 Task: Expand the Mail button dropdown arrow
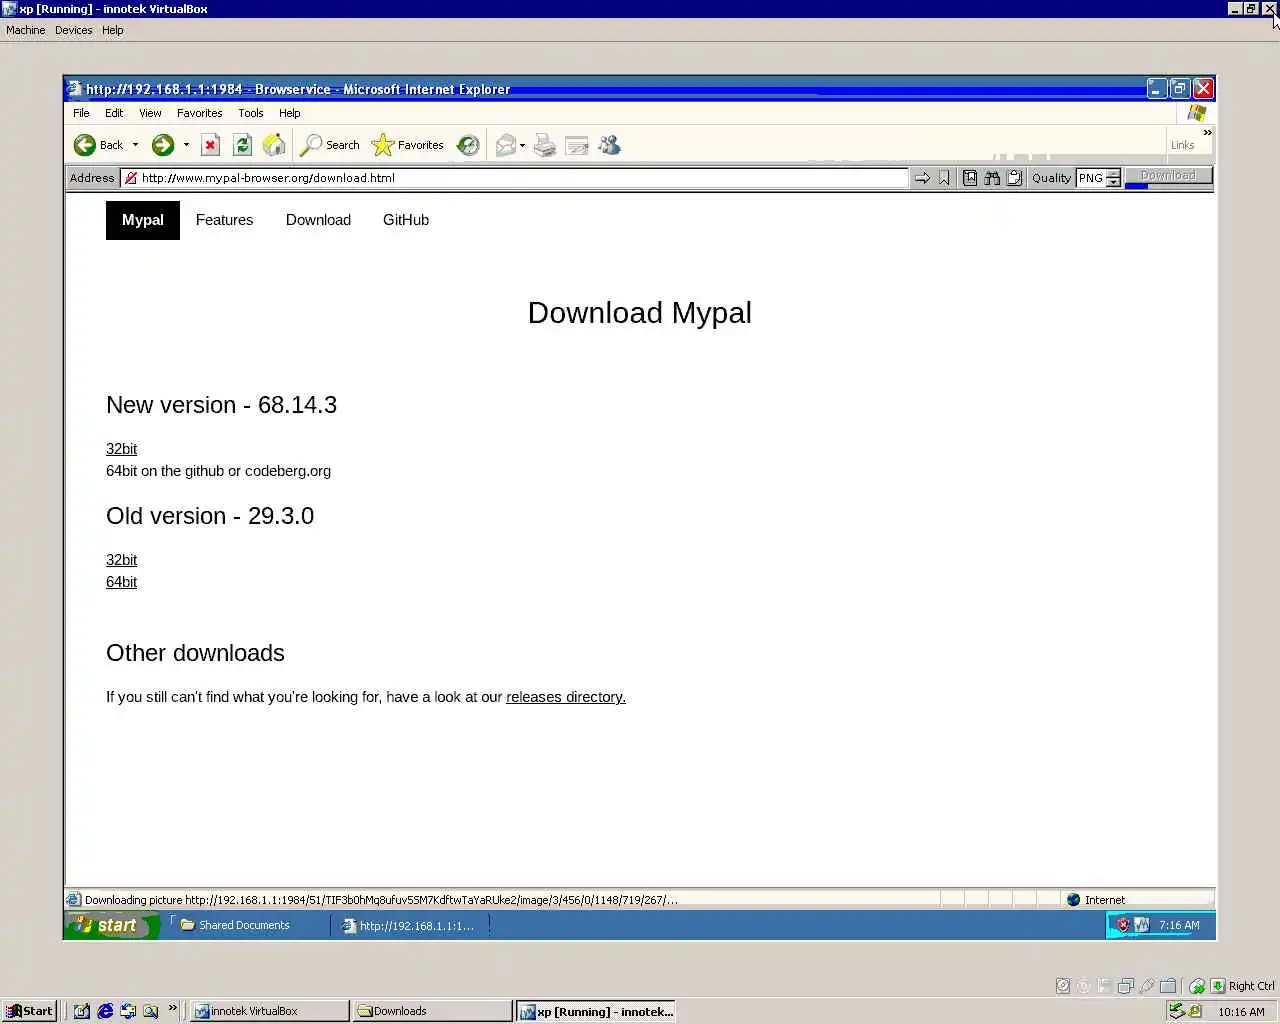point(522,145)
